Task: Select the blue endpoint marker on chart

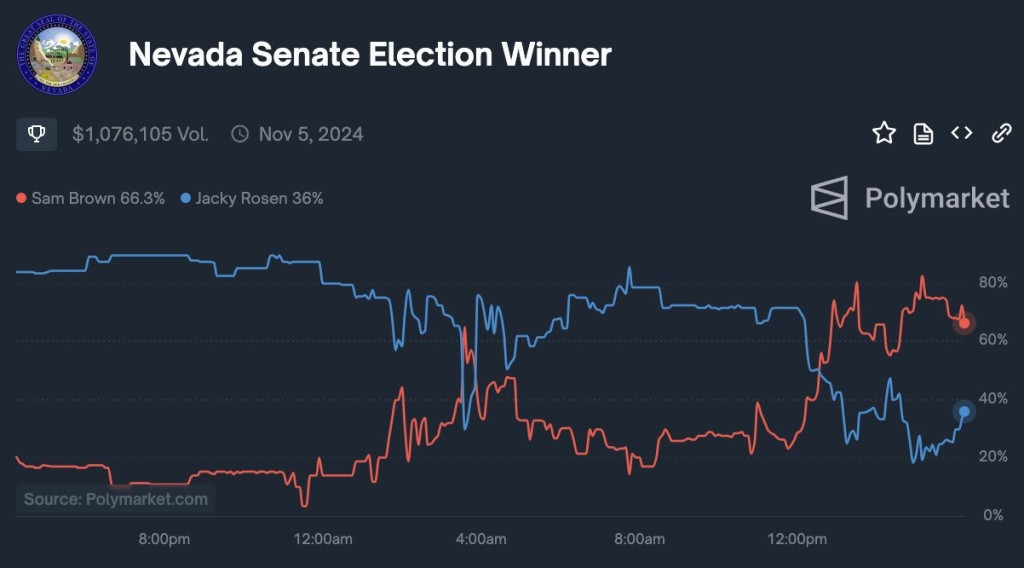Action: [x=964, y=412]
